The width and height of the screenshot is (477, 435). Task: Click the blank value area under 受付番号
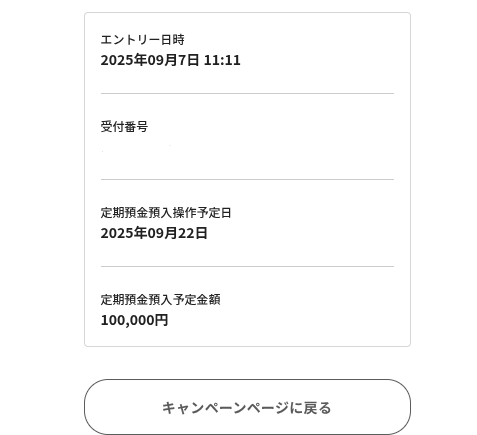(x=247, y=150)
